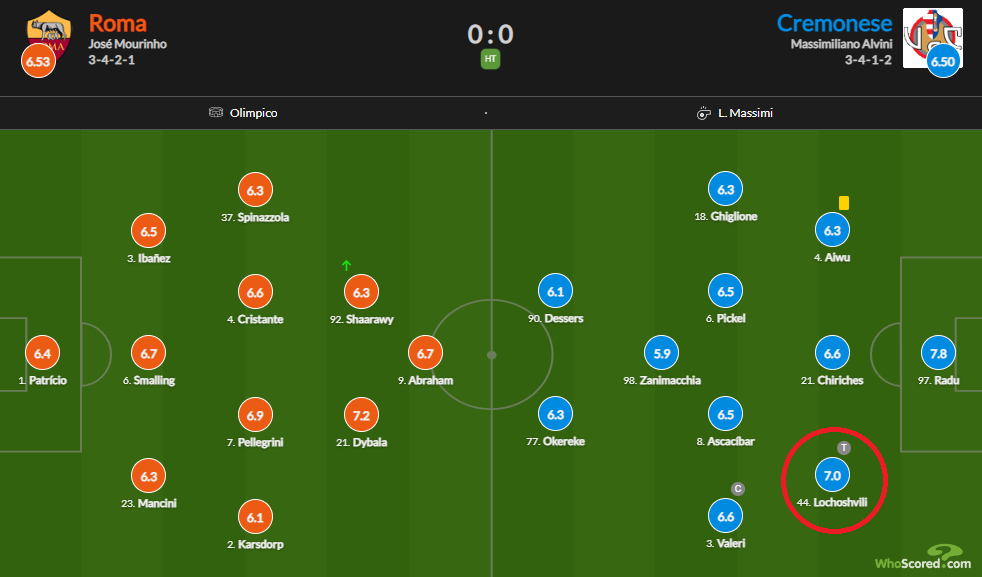Image resolution: width=982 pixels, height=577 pixels.
Task: Open the Roma team name link
Action: click(117, 23)
